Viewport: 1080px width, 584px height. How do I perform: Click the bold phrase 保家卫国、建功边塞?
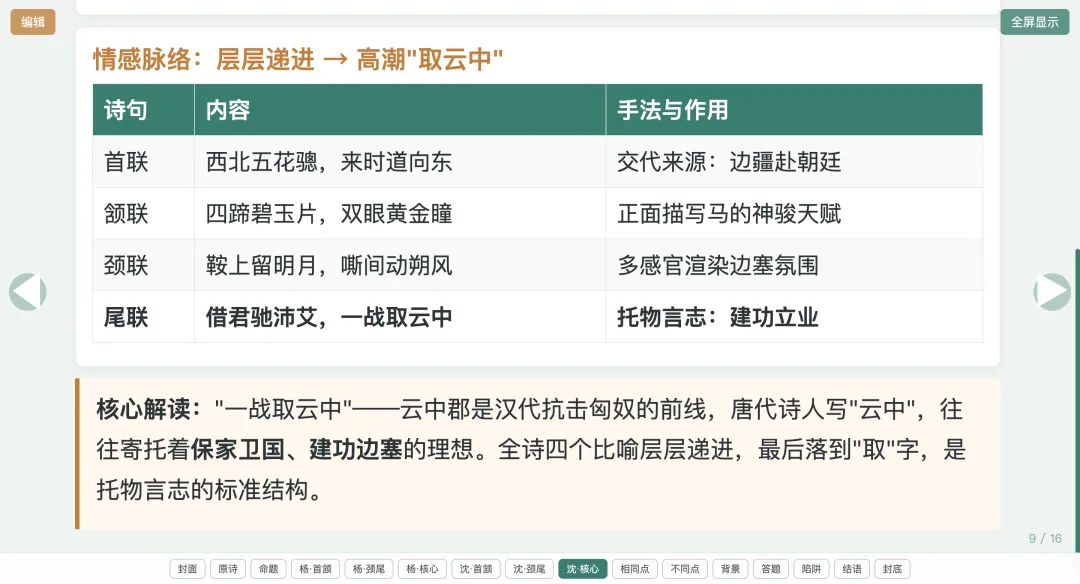(x=297, y=449)
